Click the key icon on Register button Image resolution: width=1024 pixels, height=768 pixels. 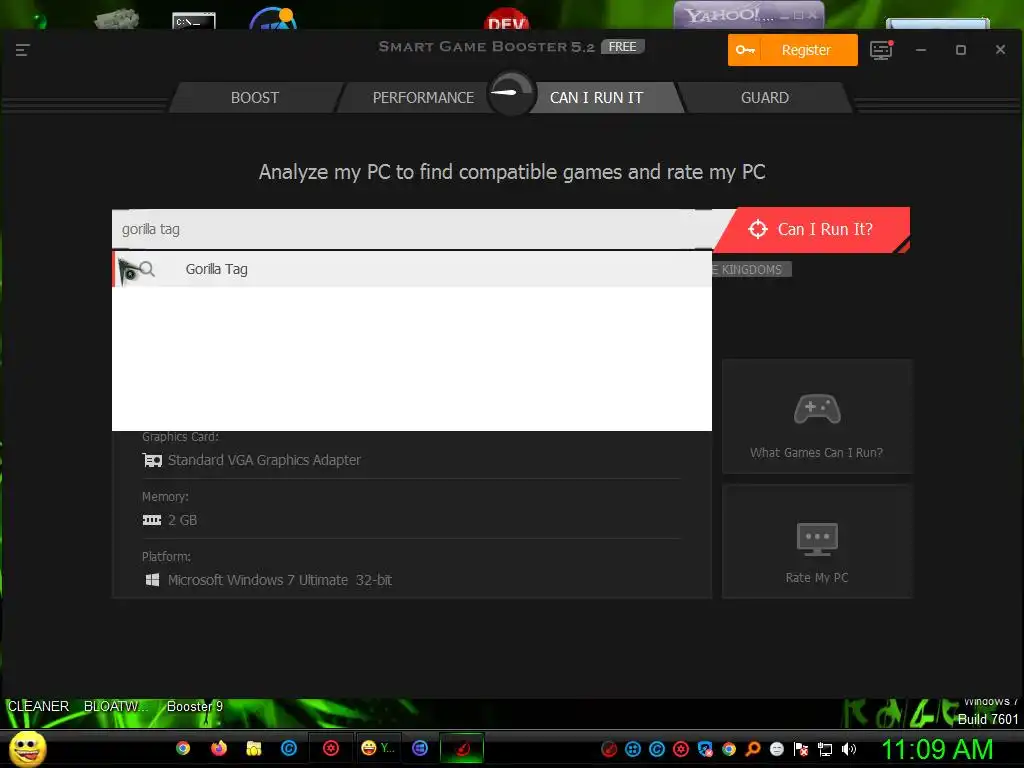coord(745,50)
